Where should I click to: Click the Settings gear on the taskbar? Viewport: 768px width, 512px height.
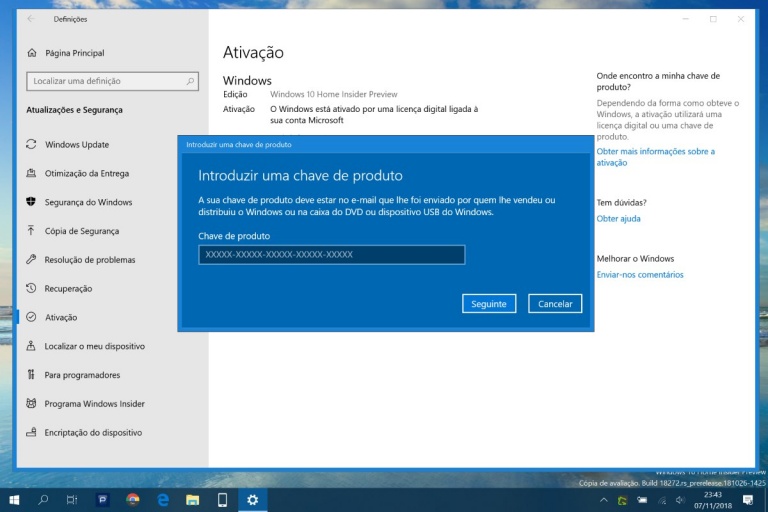click(253, 500)
